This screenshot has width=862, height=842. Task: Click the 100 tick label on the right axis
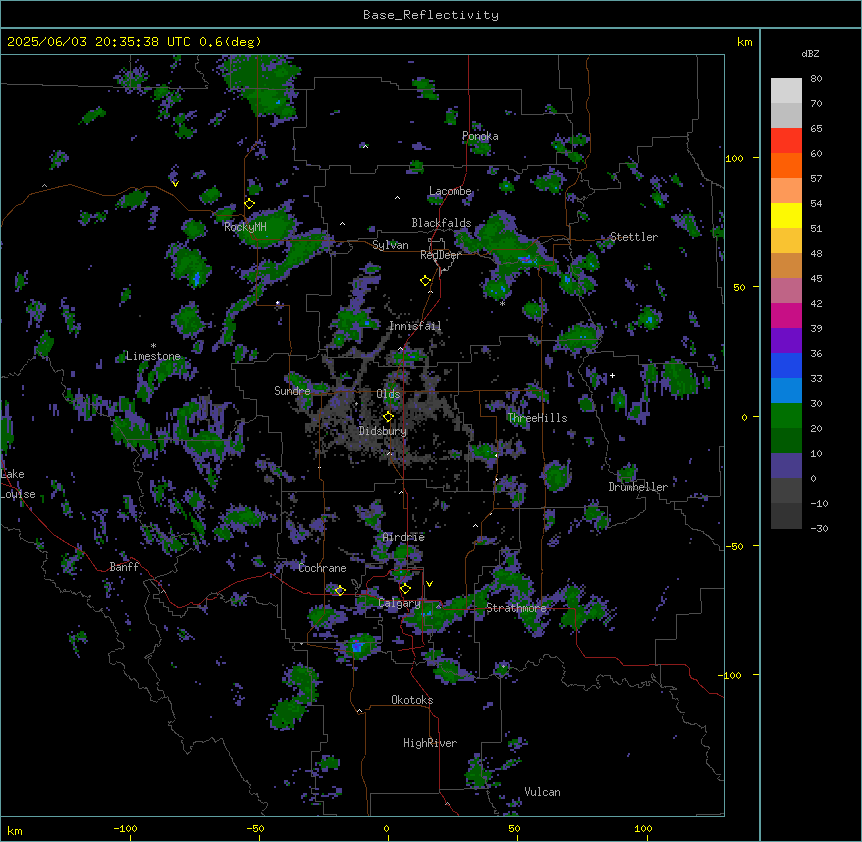734,158
